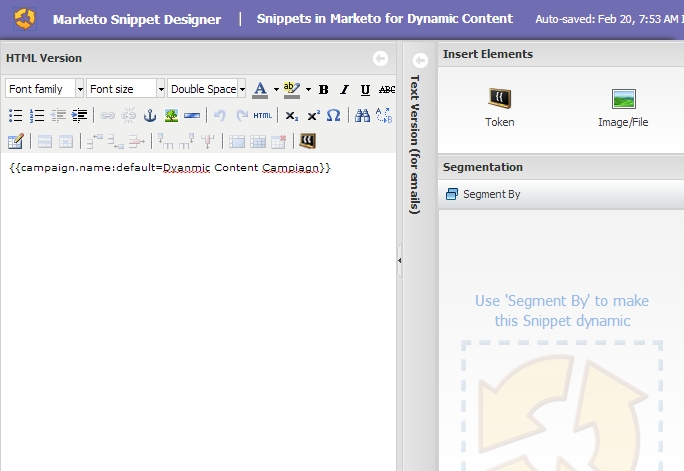Insert an image using the tree icon
The height and width of the screenshot is (471, 684).
tap(171, 116)
